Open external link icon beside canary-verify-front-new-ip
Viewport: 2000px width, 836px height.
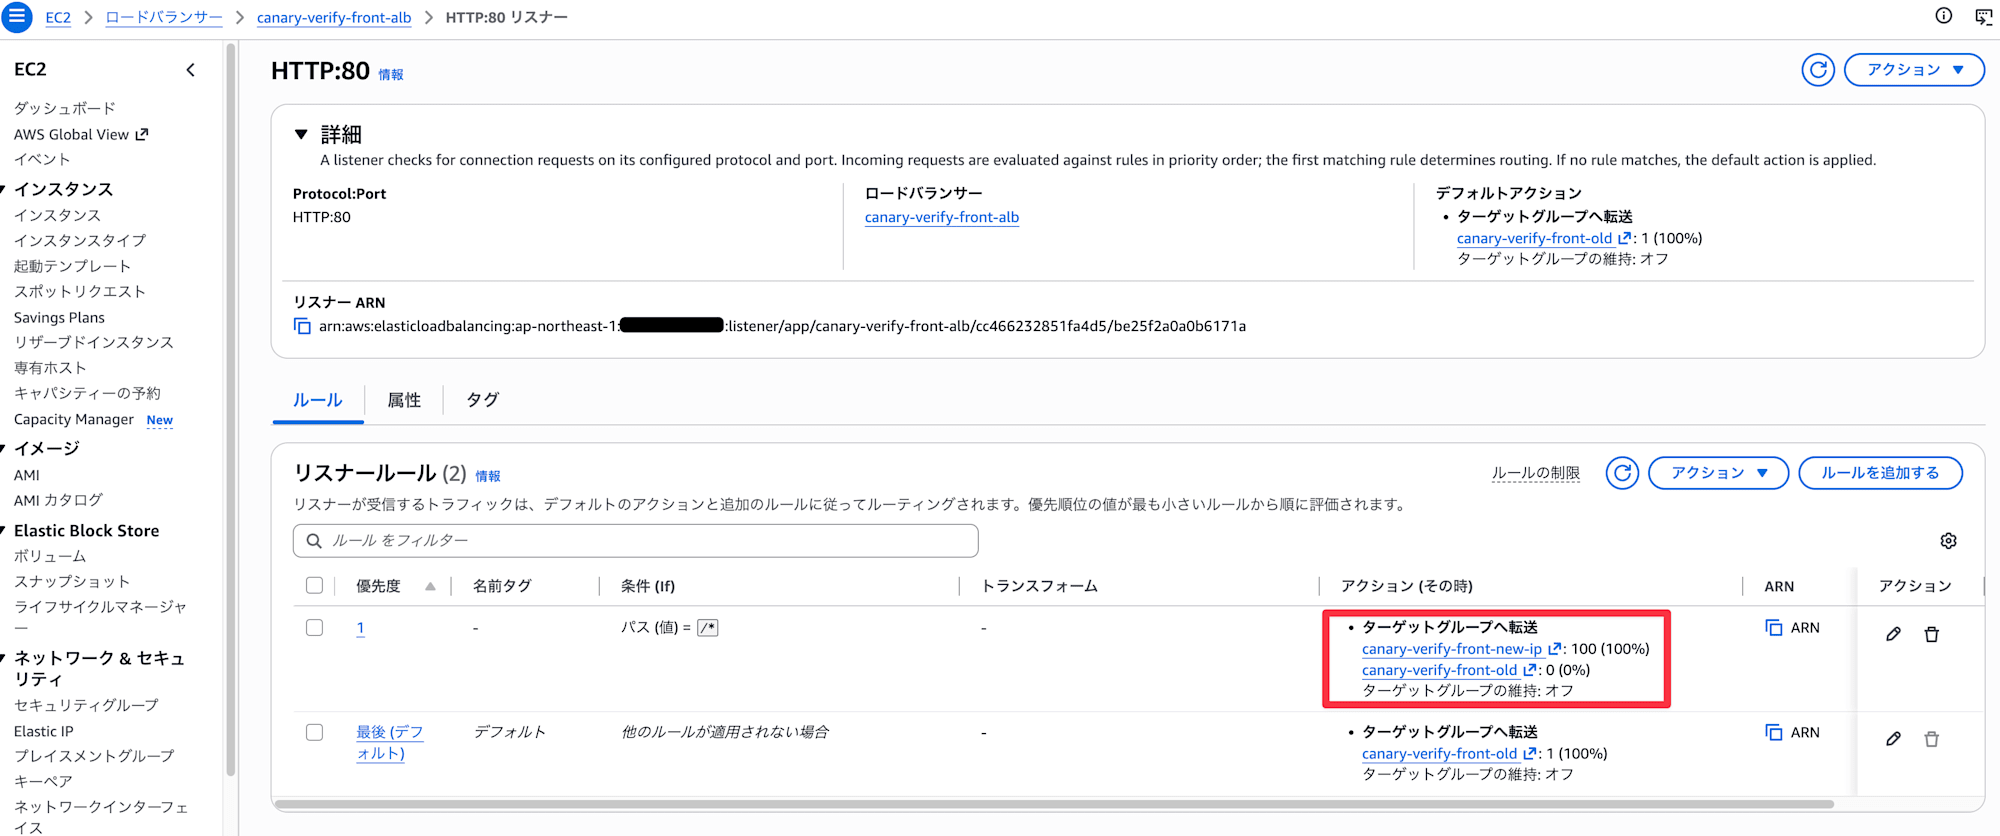click(1555, 649)
